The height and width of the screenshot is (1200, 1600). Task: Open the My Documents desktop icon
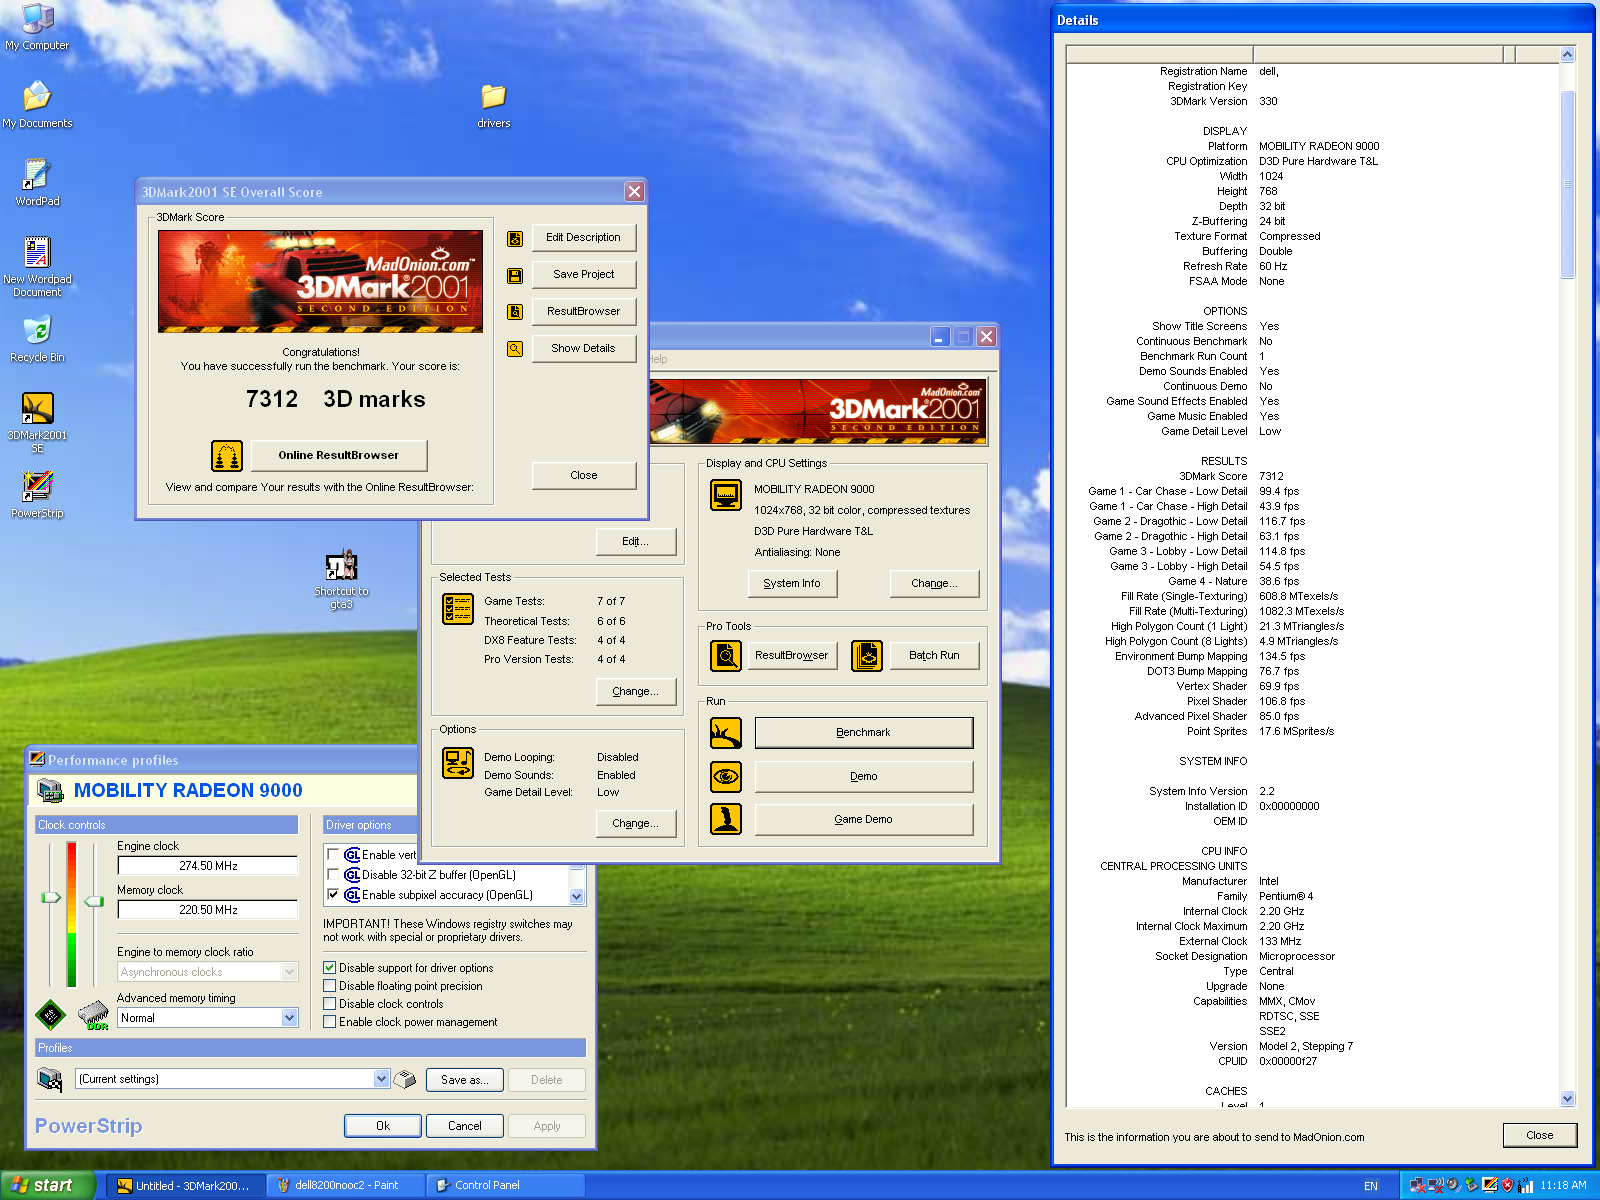tap(37, 105)
